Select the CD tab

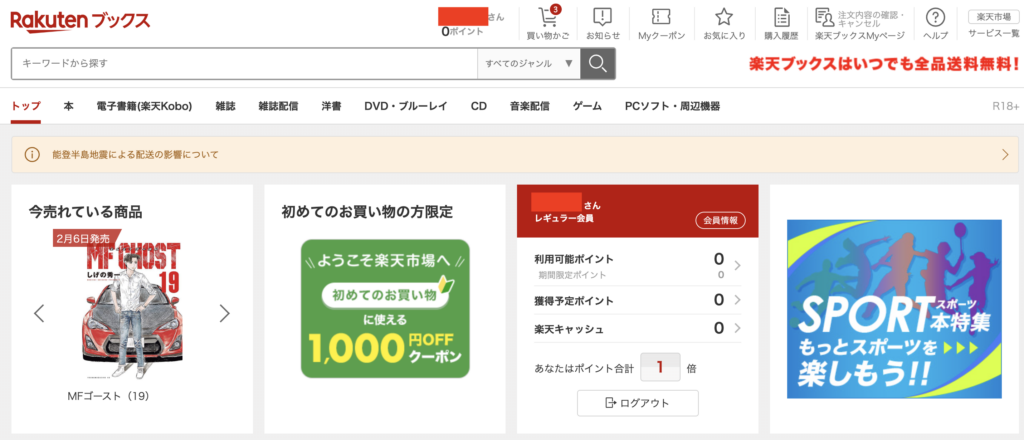tap(479, 106)
